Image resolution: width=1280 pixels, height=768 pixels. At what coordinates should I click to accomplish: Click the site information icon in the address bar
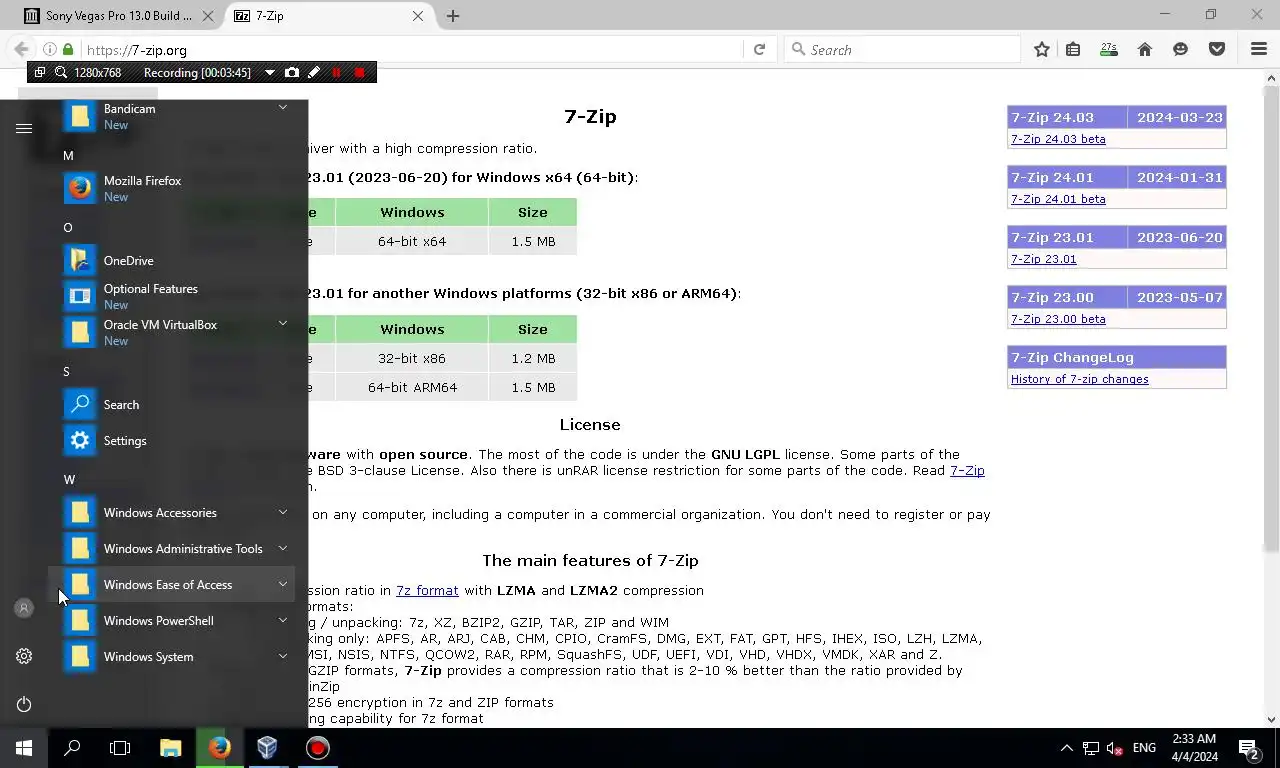[49, 49]
